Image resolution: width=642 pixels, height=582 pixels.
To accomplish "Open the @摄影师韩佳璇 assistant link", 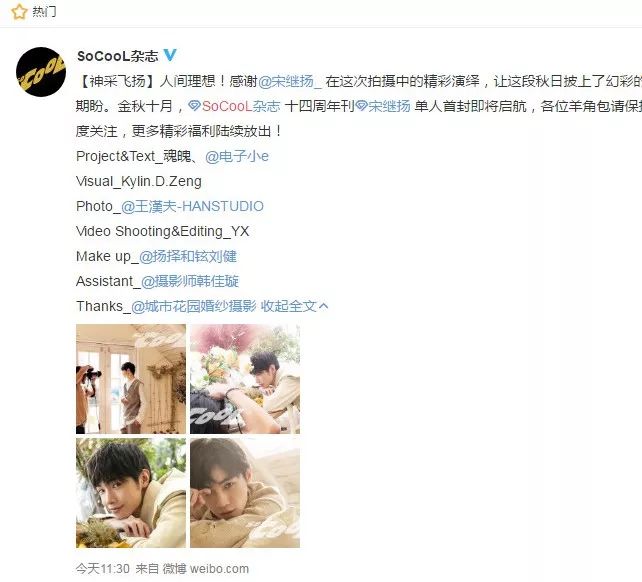I will (x=190, y=281).
